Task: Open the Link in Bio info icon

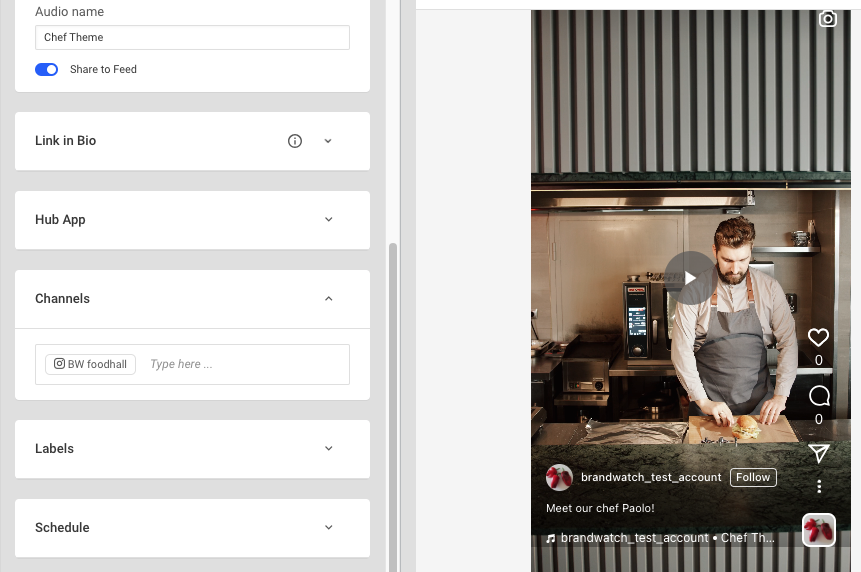Action: click(295, 141)
